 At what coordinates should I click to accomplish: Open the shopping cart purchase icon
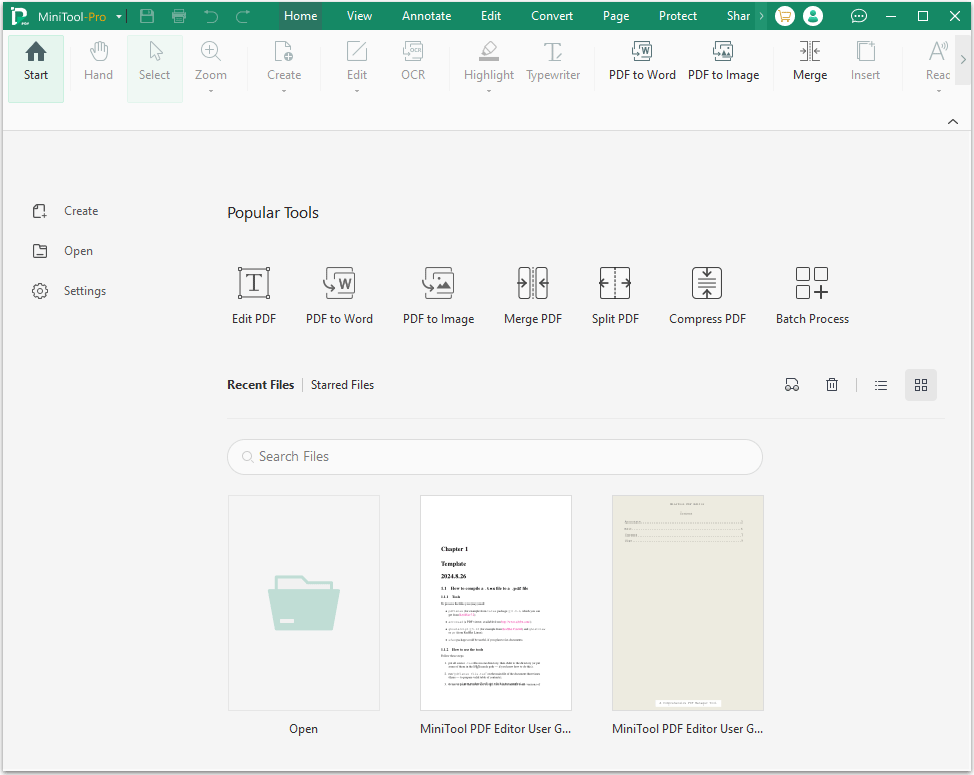pos(785,16)
